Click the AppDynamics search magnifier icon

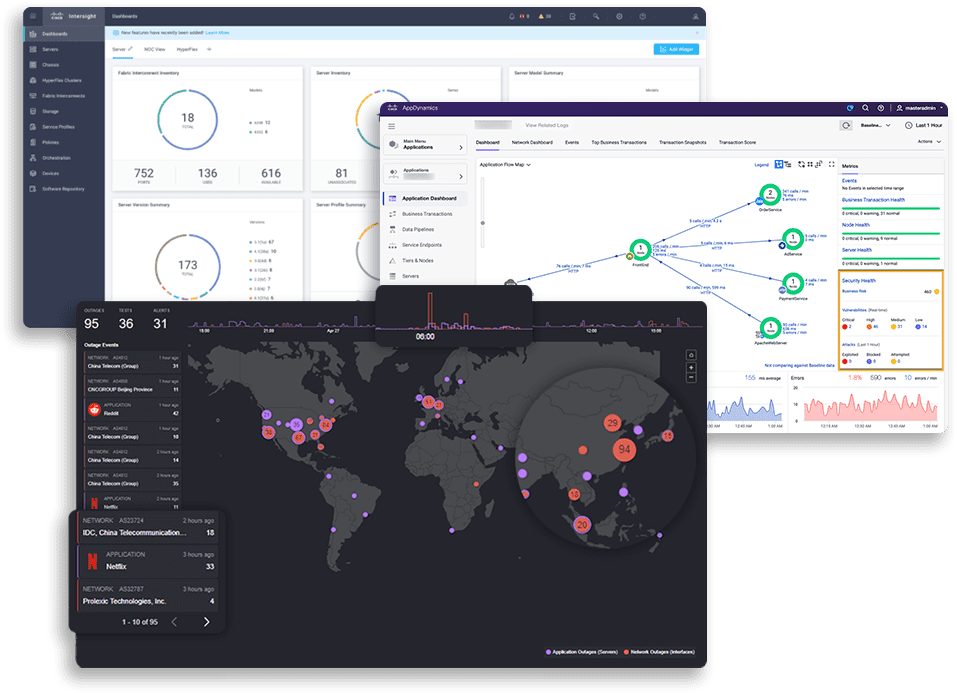click(x=865, y=108)
